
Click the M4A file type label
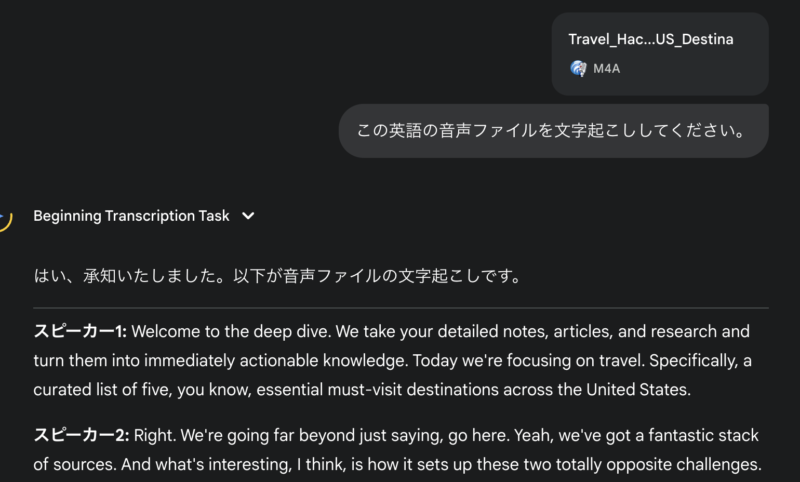(607, 68)
